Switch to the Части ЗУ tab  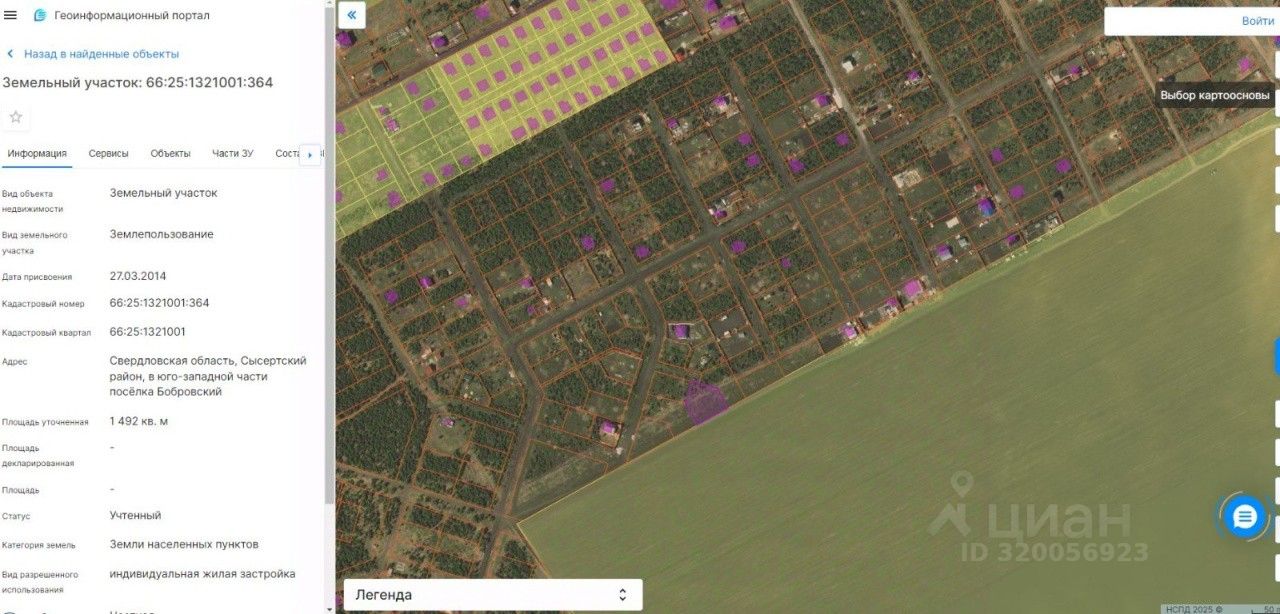[x=232, y=153]
